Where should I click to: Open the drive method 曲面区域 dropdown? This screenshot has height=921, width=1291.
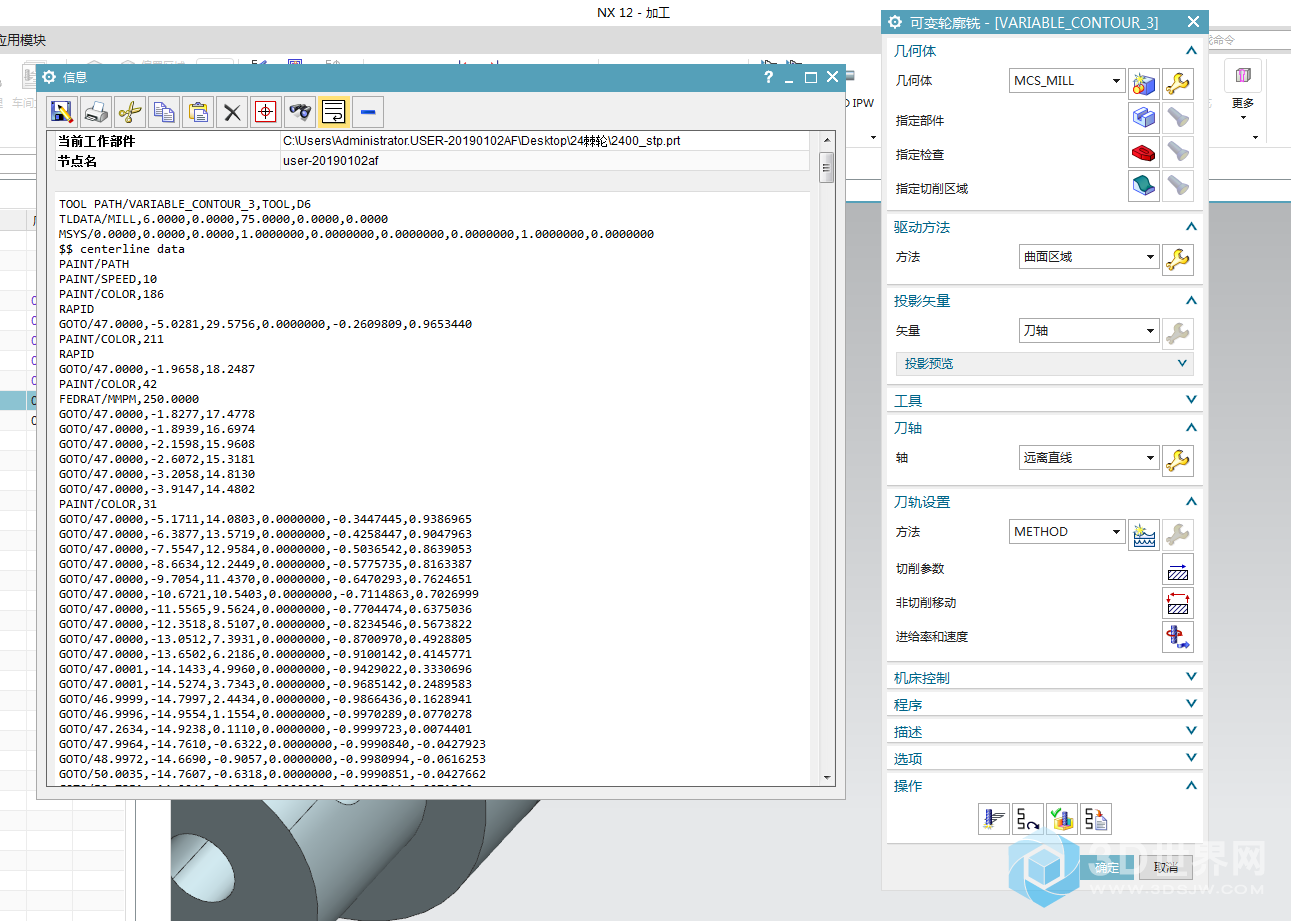pyautogui.click(x=1088, y=257)
